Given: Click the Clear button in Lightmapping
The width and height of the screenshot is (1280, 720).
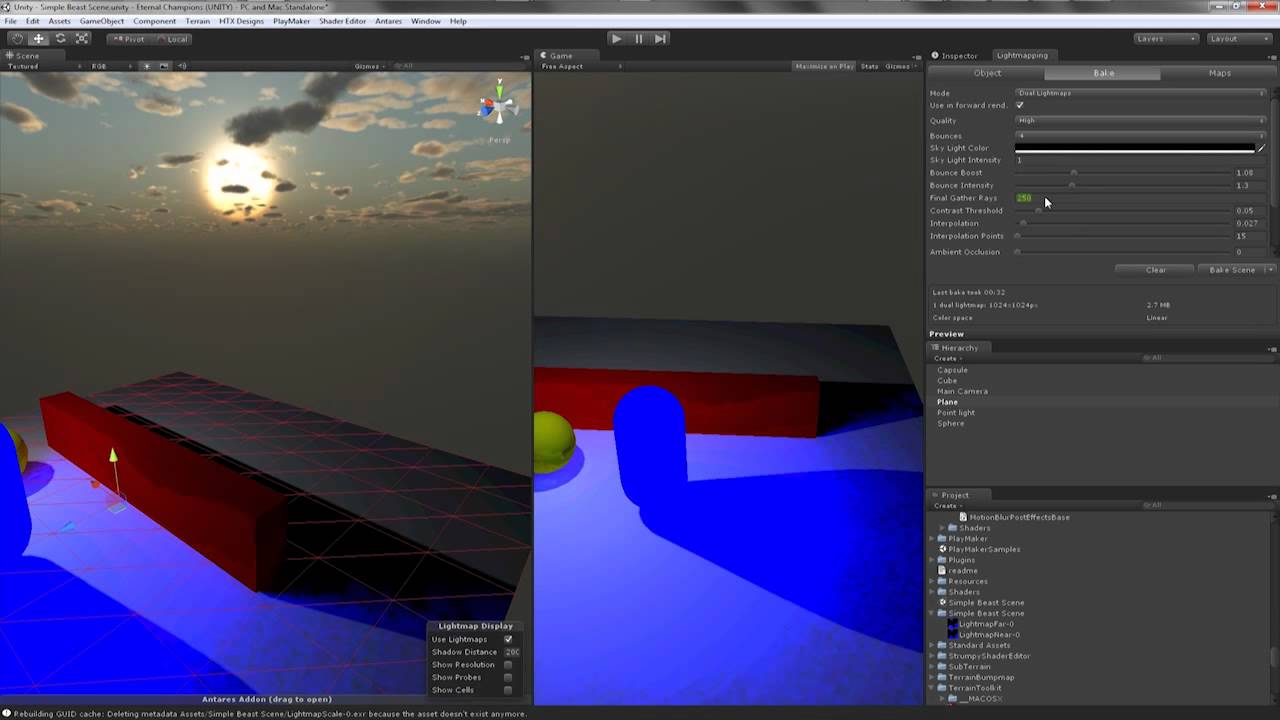Looking at the screenshot, I should coord(1155,269).
